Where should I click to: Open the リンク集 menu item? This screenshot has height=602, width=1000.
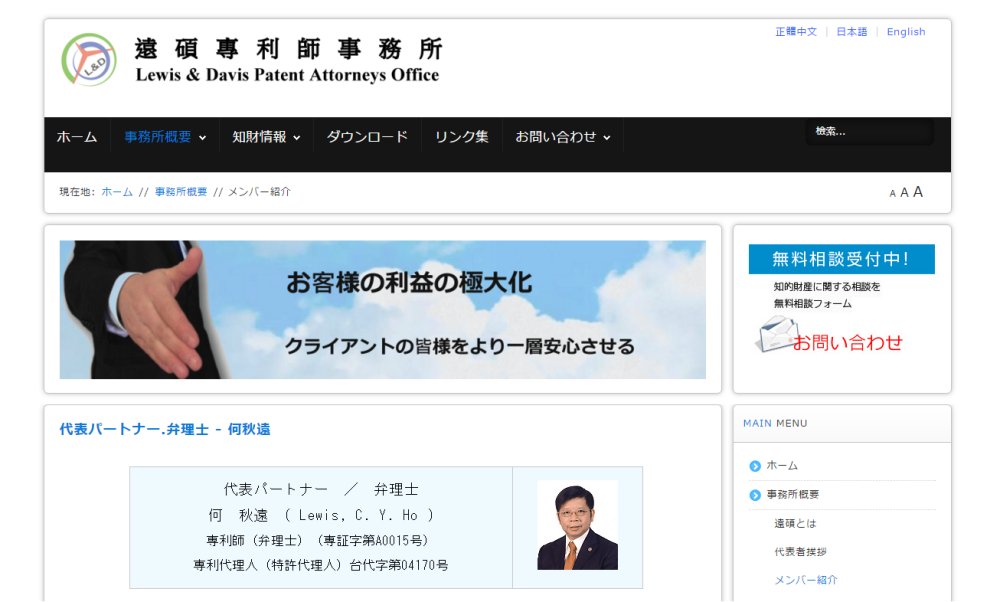click(461, 137)
